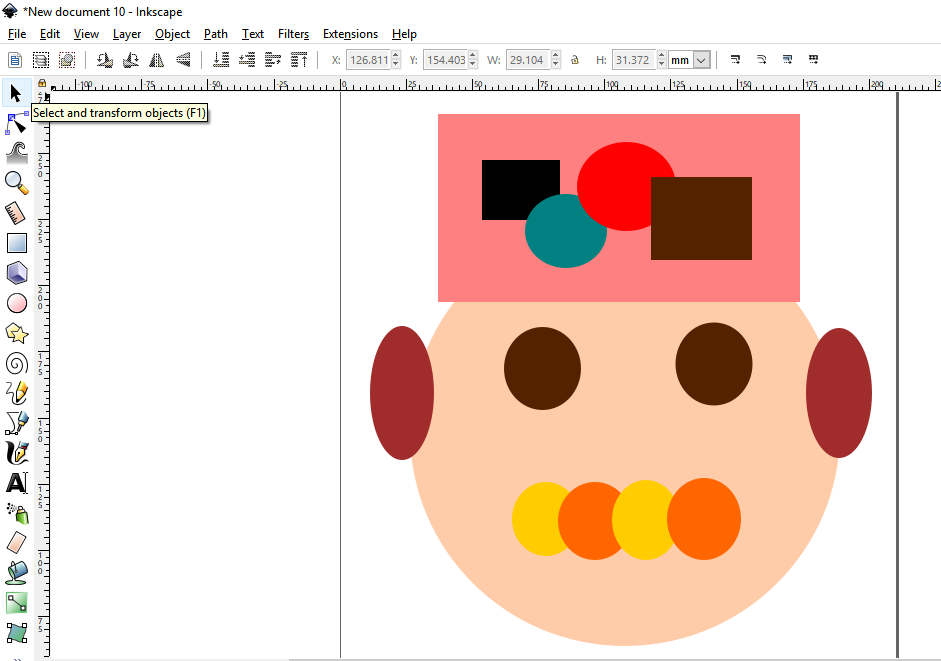Activate the 3D Box tool
This screenshot has width=941, height=661.
coord(16,272)
